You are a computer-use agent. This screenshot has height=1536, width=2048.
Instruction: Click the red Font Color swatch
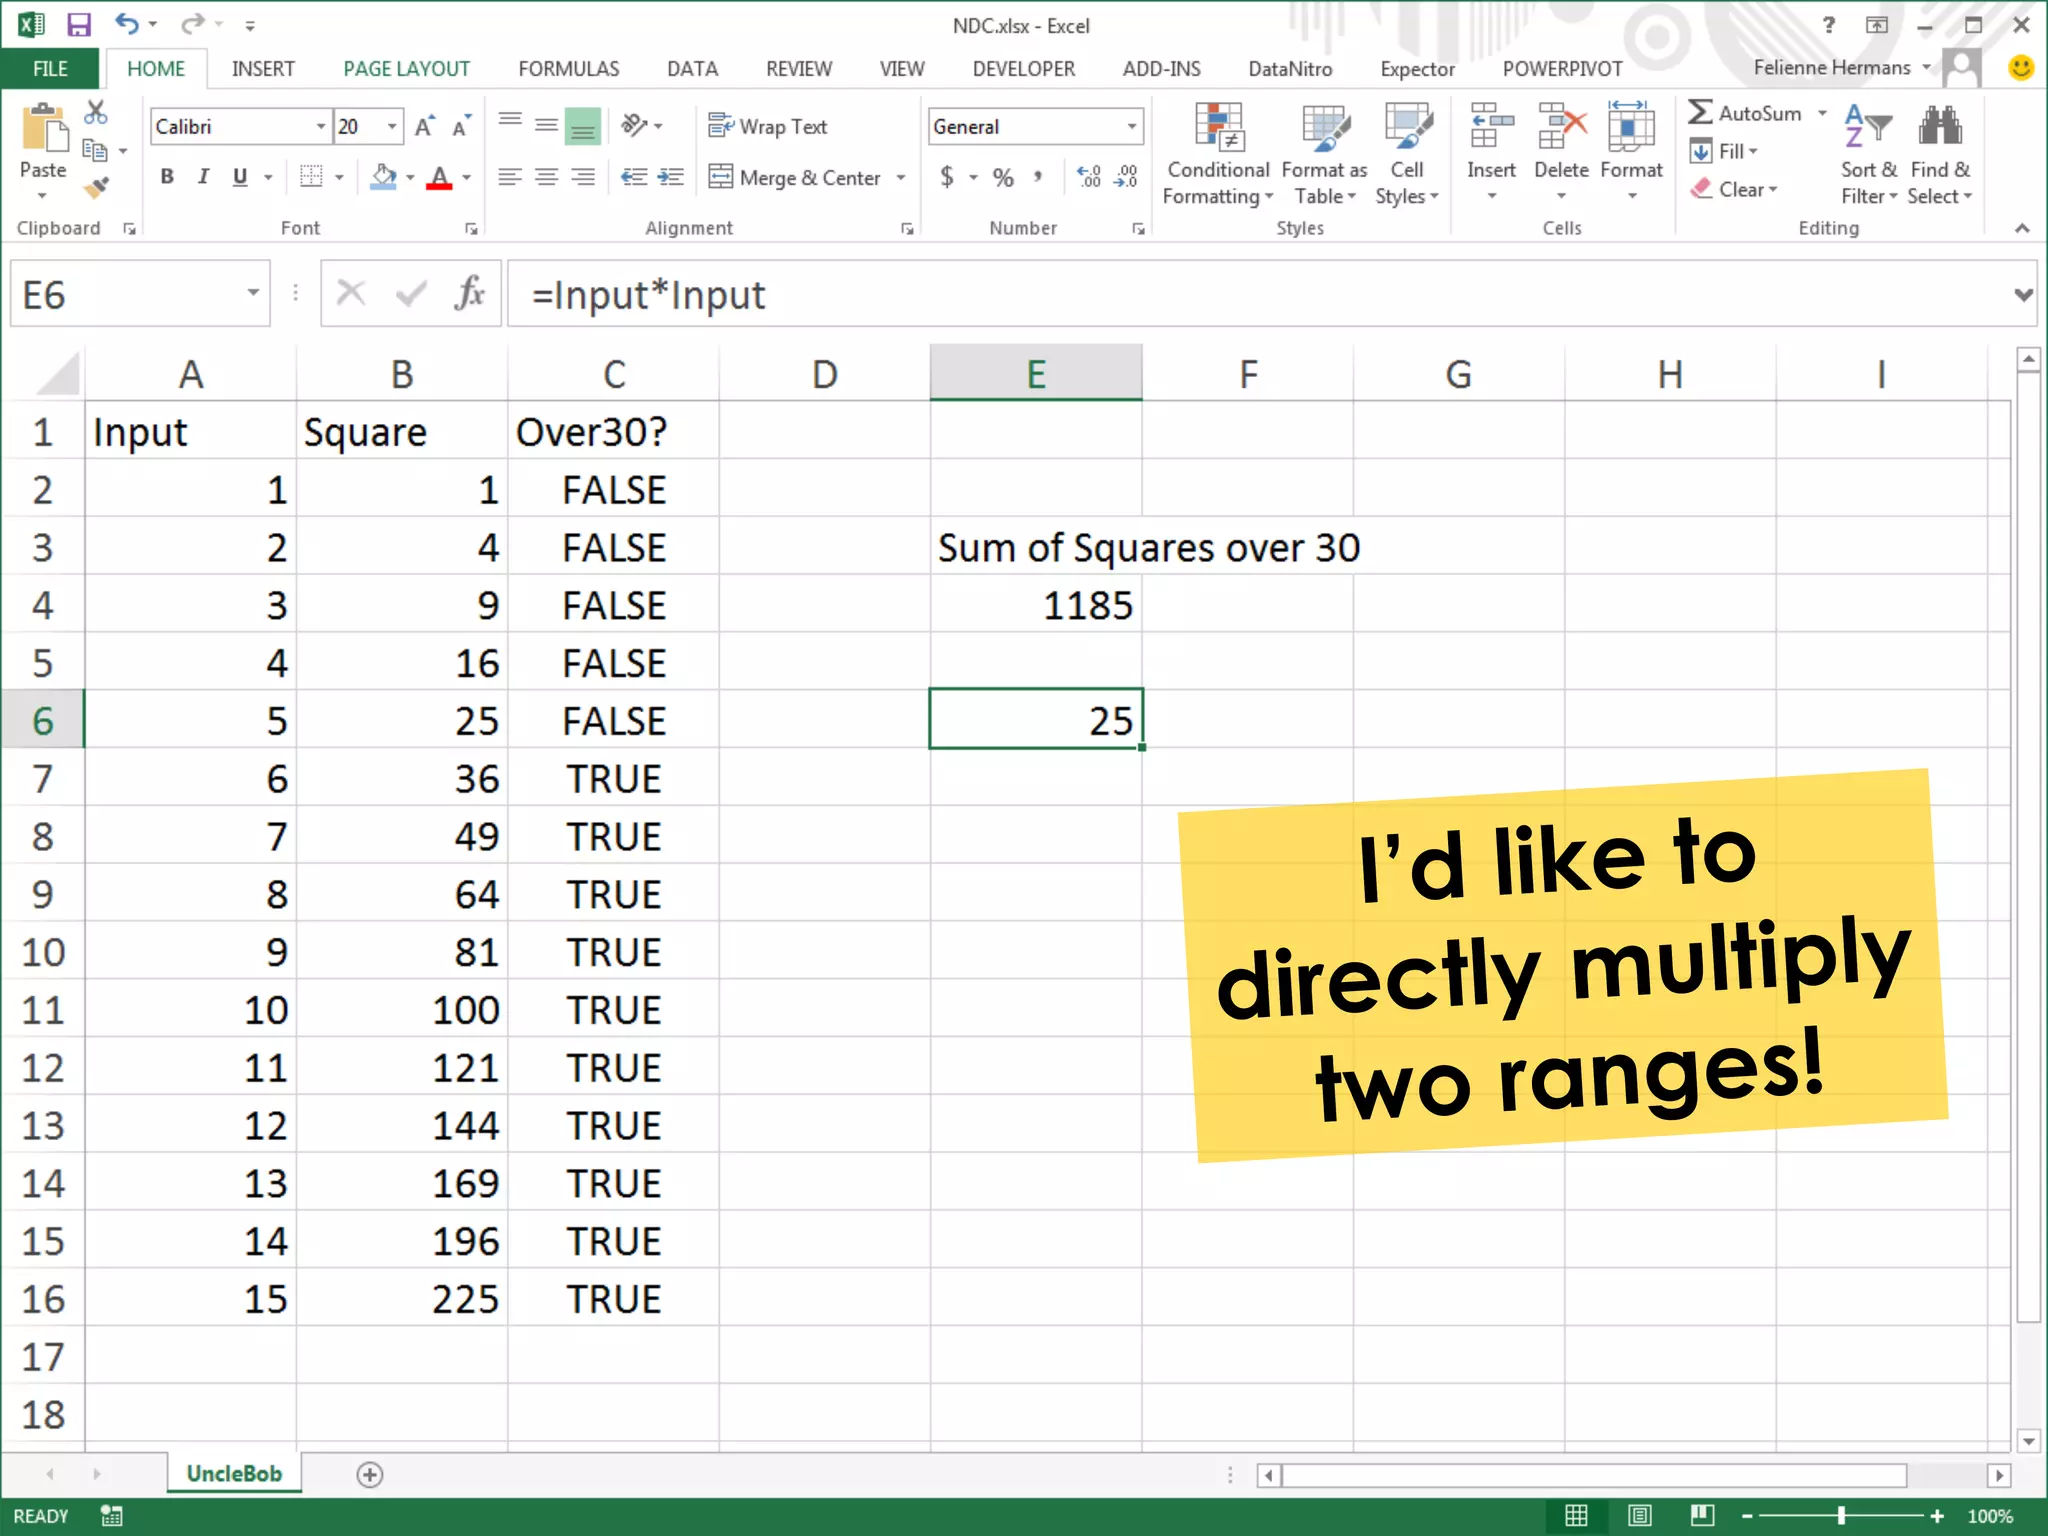pos(439,179)
